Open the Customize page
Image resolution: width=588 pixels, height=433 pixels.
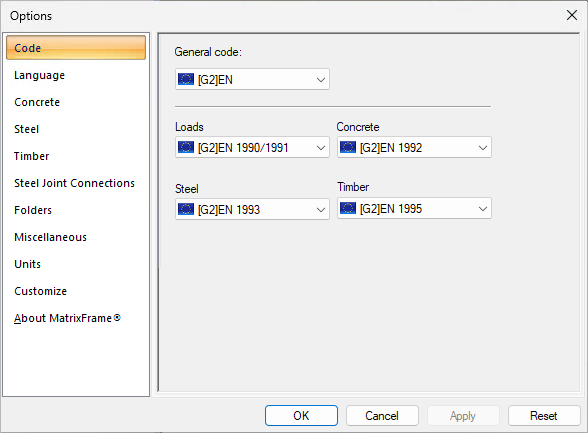[x=40, y=291]
